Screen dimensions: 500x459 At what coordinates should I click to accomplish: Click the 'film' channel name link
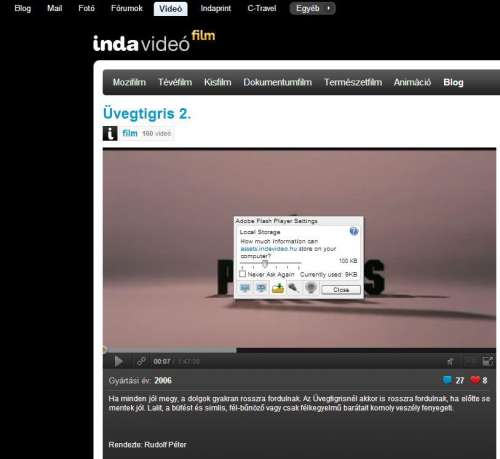pos(130,133)
